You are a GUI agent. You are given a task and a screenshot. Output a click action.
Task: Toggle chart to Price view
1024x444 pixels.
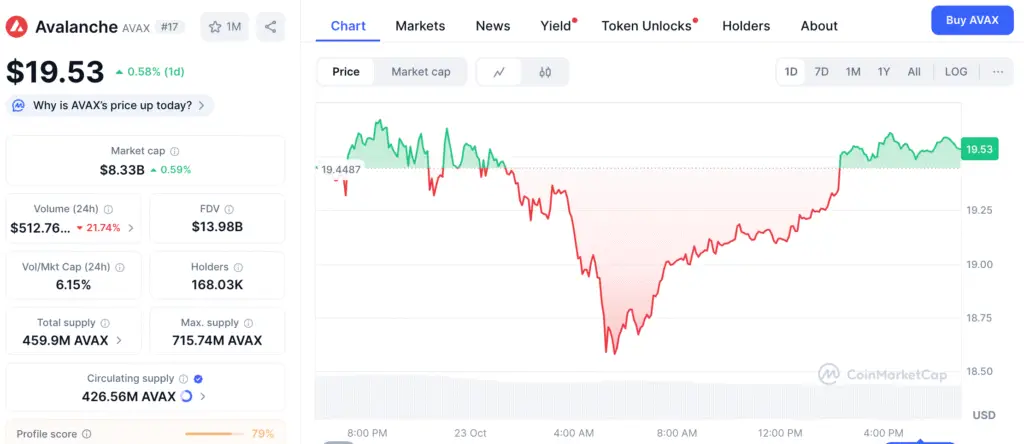pos(346,72)
